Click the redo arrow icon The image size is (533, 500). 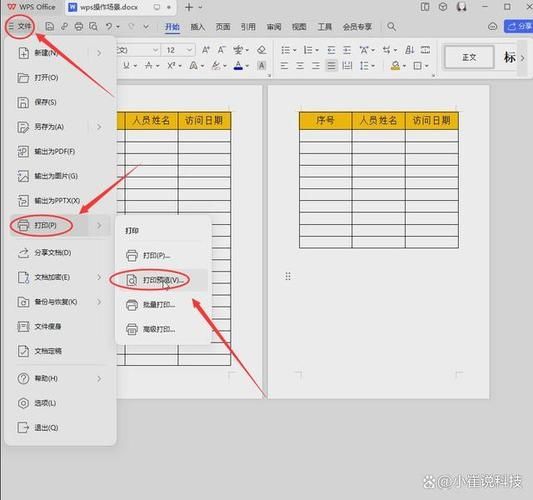(x=131, y=26)
